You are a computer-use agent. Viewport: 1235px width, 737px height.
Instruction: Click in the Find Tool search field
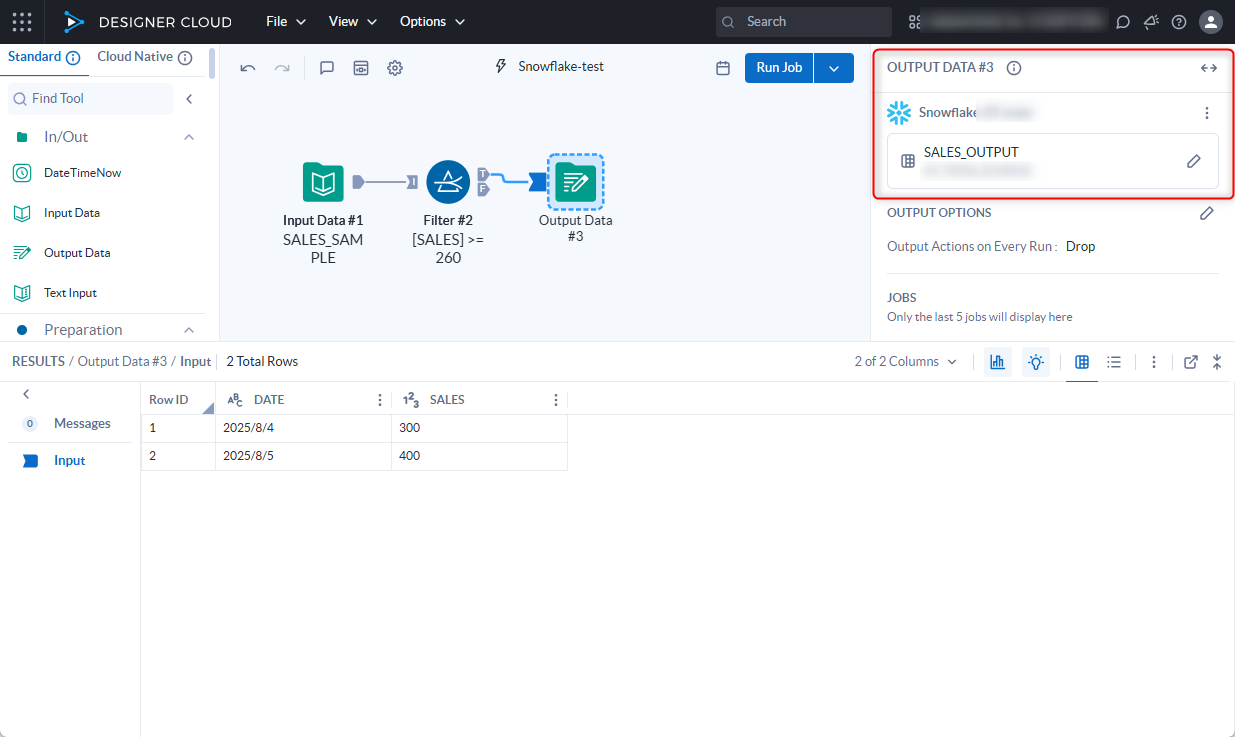(91, 99)
